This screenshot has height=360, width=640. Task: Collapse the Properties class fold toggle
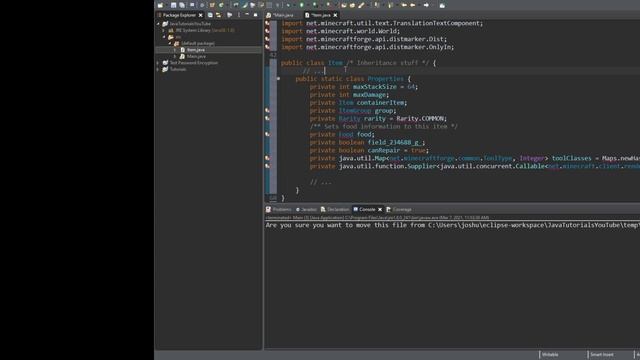278,78
